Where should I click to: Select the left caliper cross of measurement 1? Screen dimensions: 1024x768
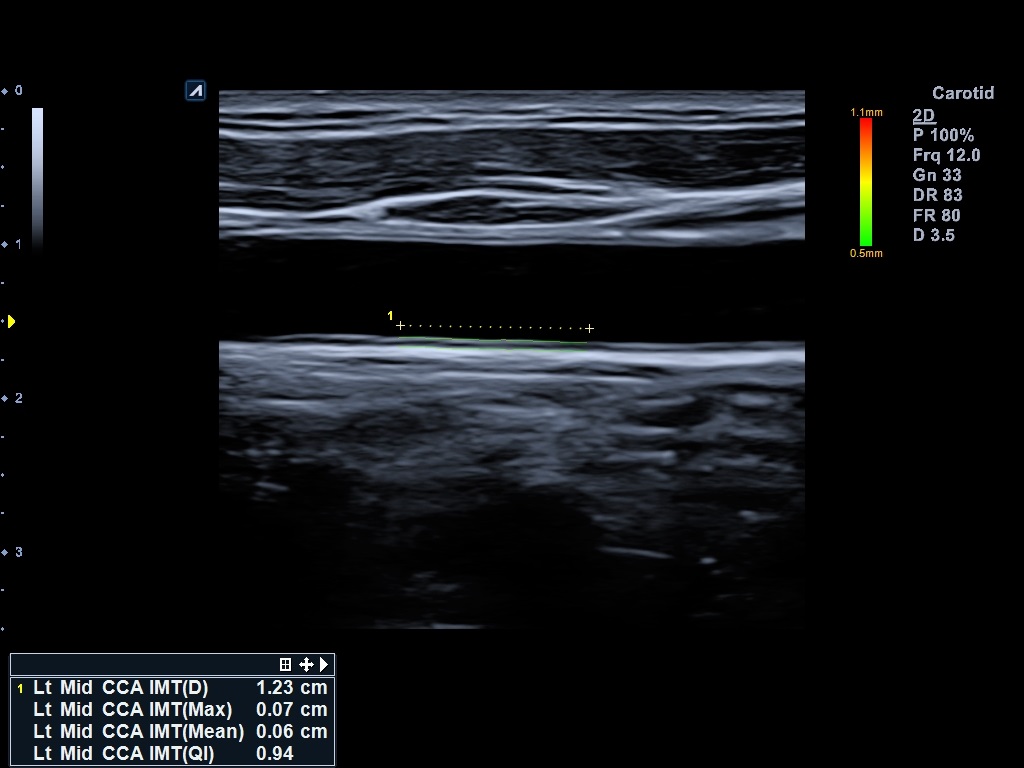[x=401, y=327]
